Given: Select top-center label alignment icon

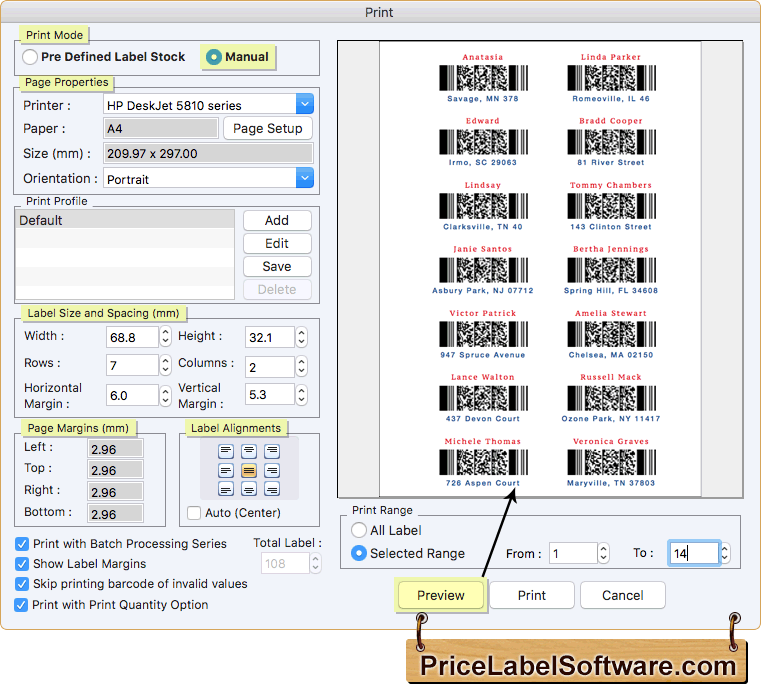Looking at the screenshot, I should pos(249,451).
